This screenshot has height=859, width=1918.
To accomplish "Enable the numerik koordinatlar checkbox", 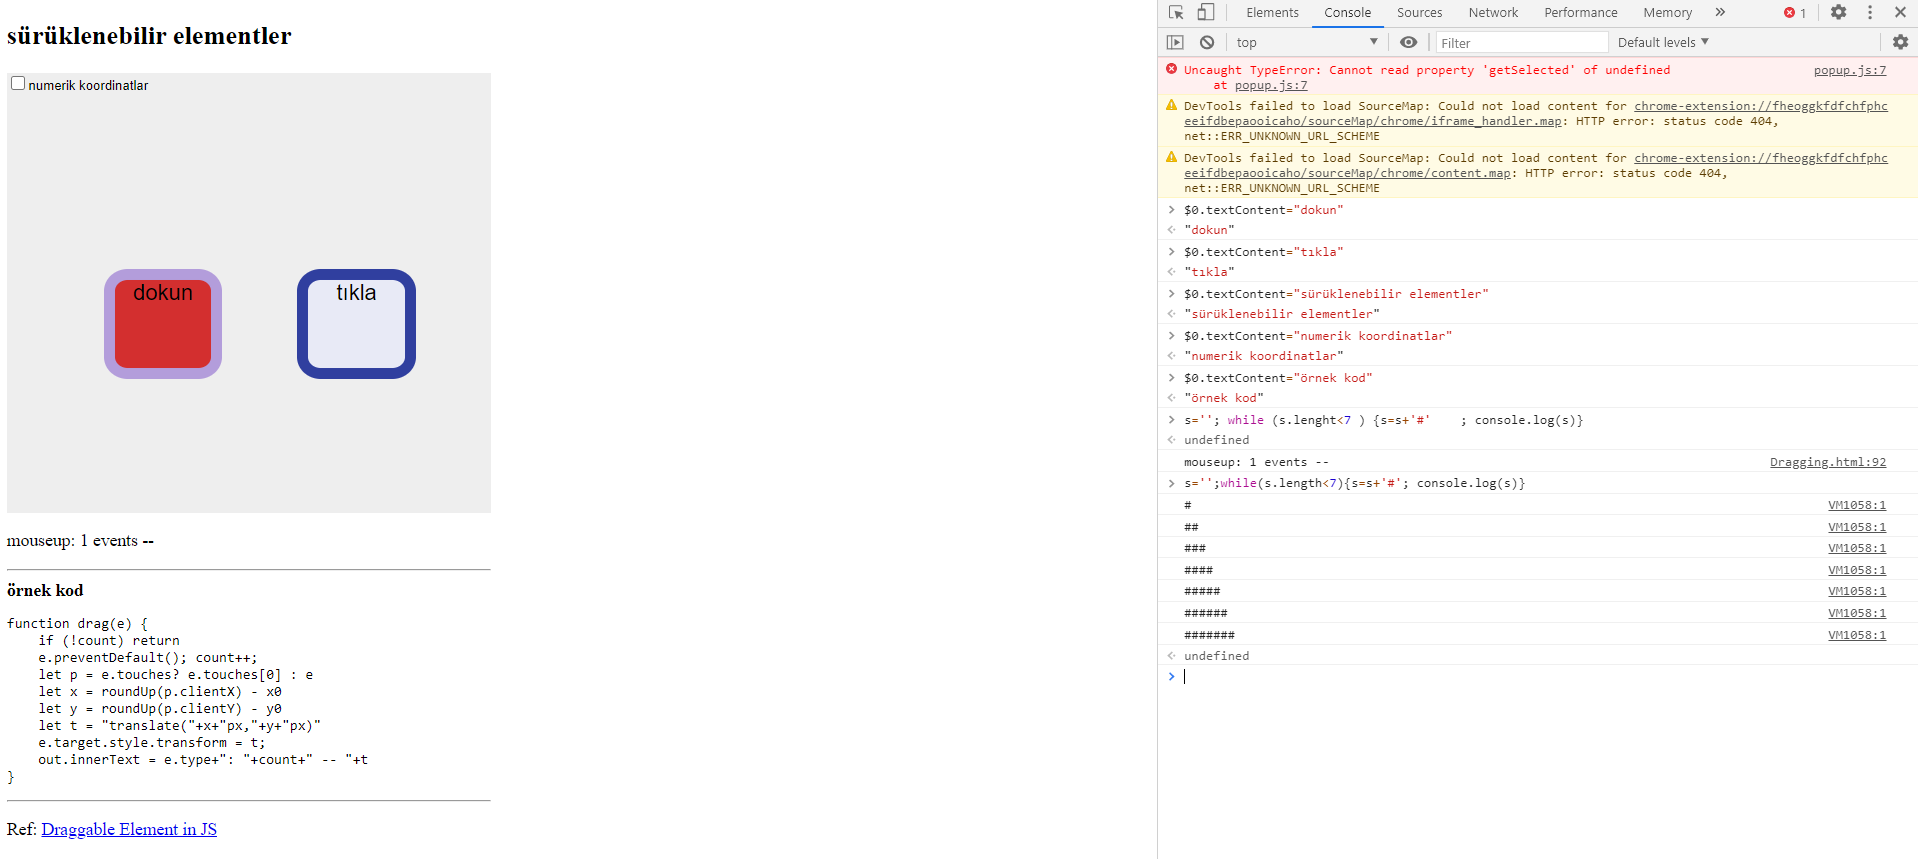I will coord(18,84).
